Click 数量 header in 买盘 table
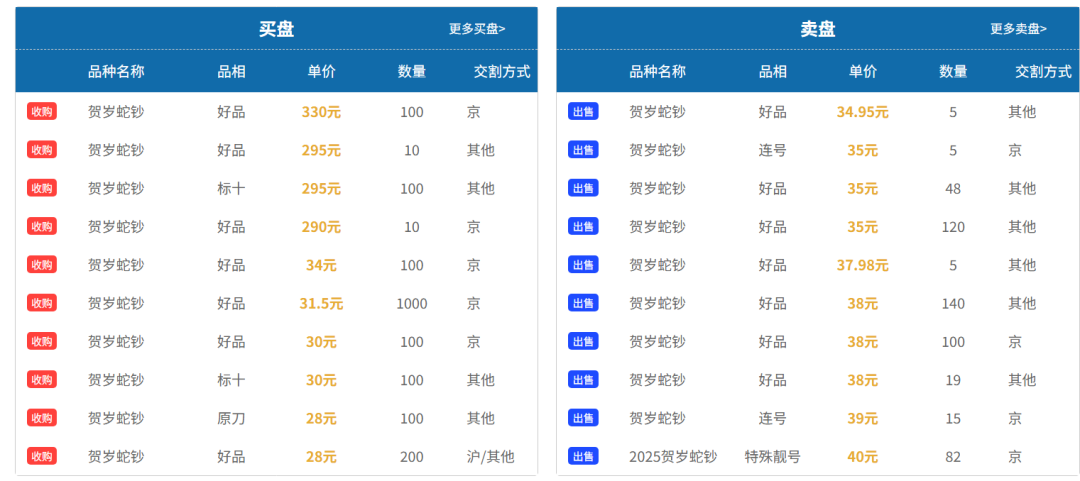The width and height of the screenshot is (1080, 481). pos(412,71)
